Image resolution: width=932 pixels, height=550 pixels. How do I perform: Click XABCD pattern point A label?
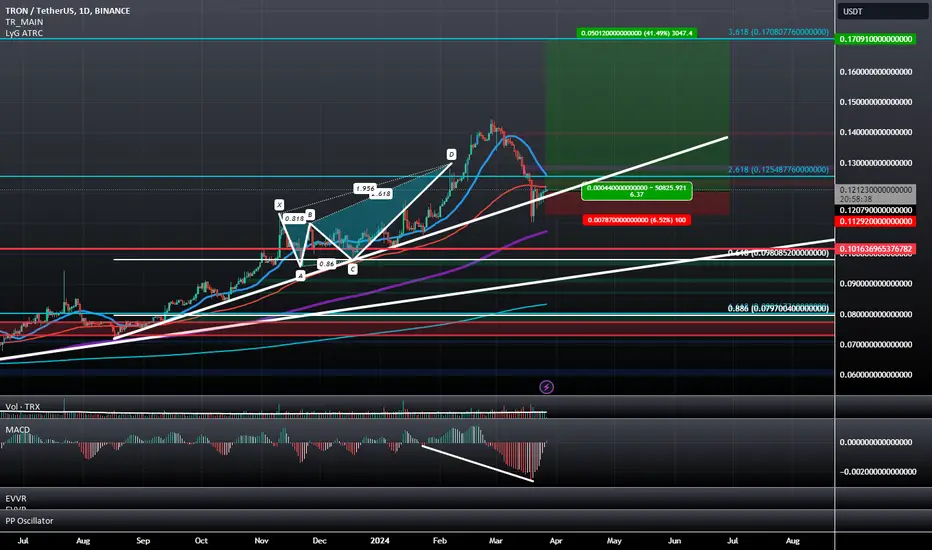[301, 275]
